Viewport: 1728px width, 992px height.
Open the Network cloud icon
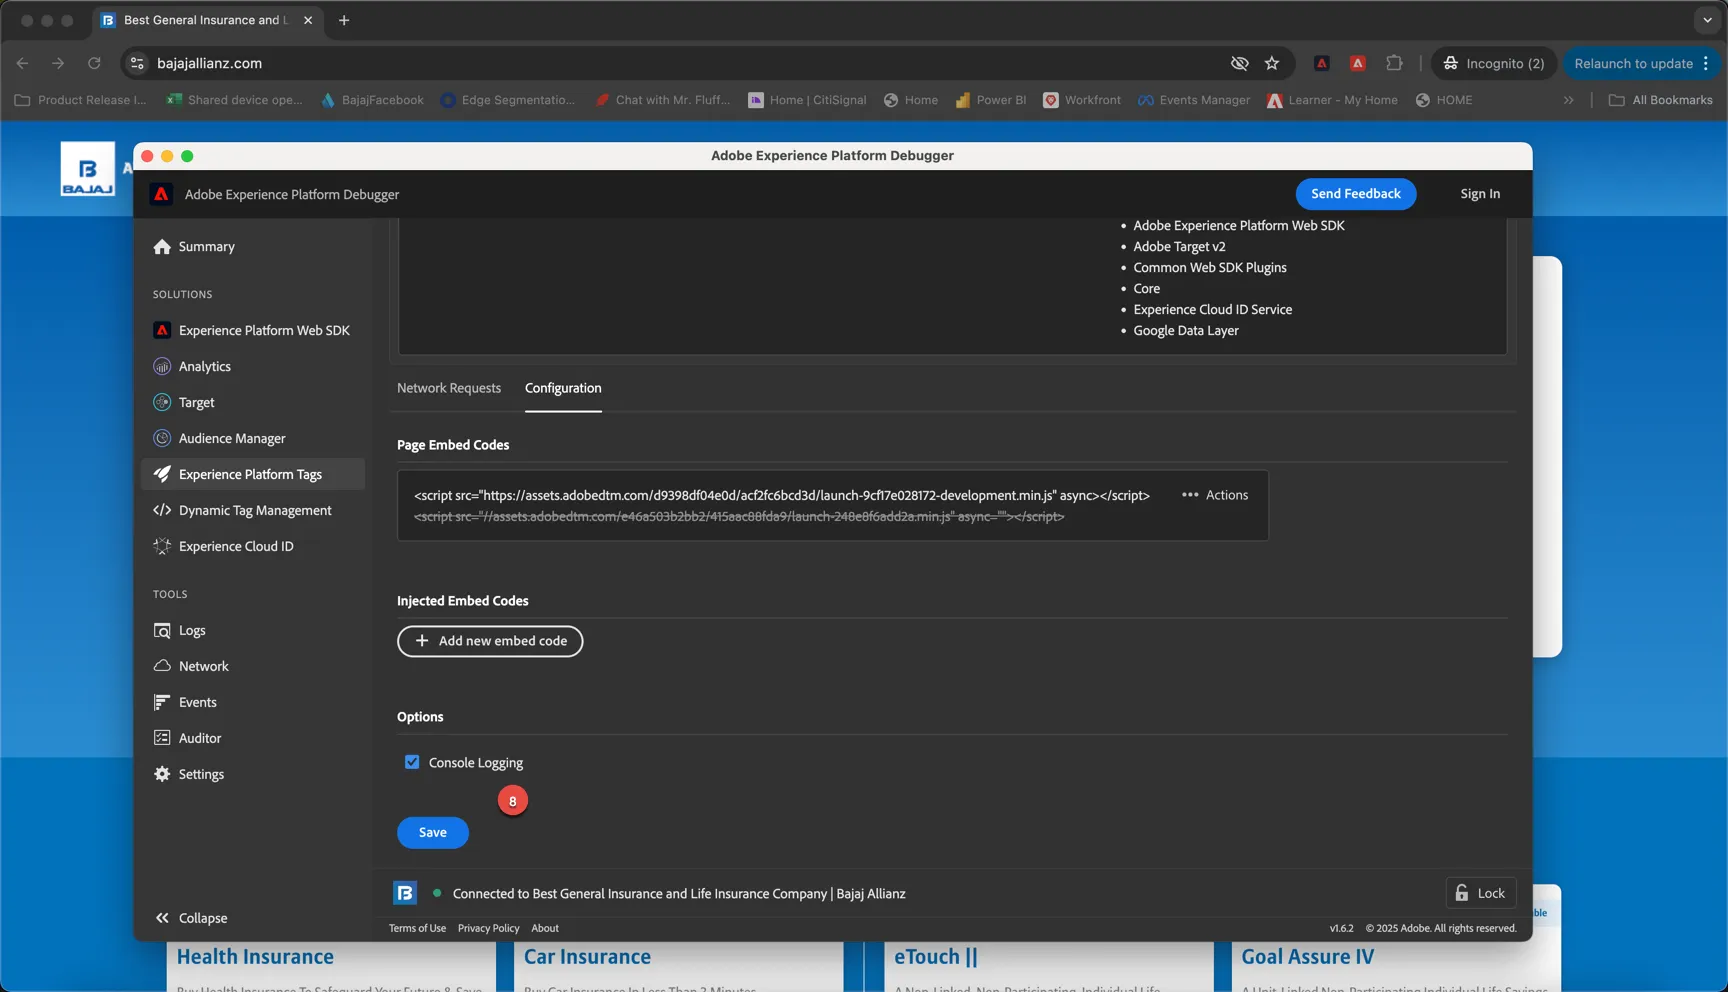point(162,667)
